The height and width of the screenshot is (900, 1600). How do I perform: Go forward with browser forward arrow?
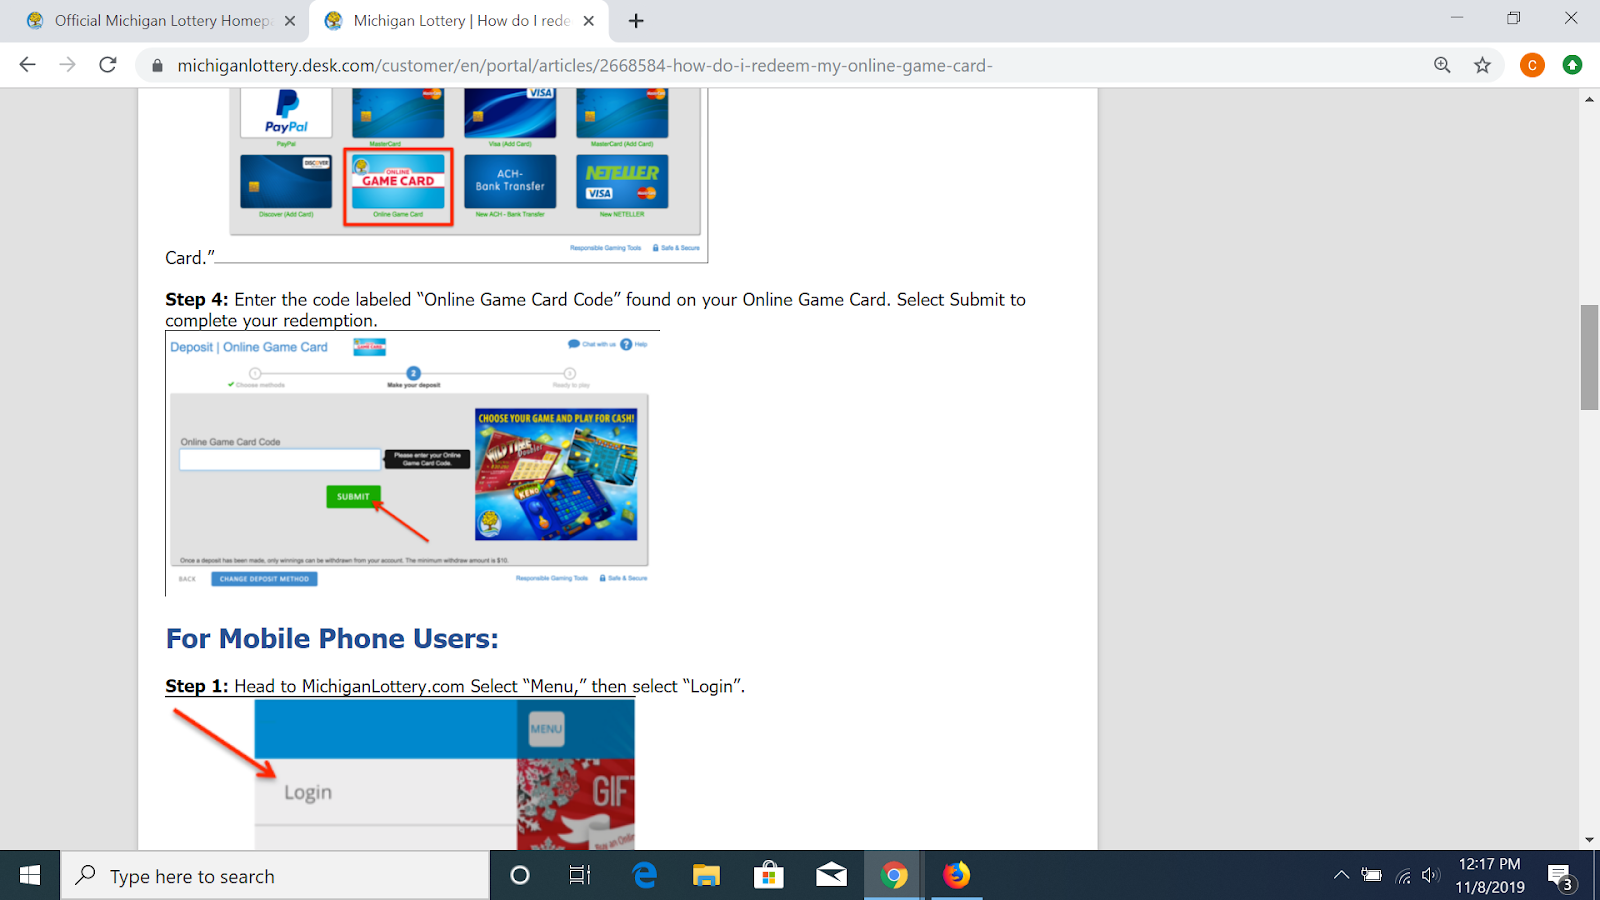tap(67, 65)
